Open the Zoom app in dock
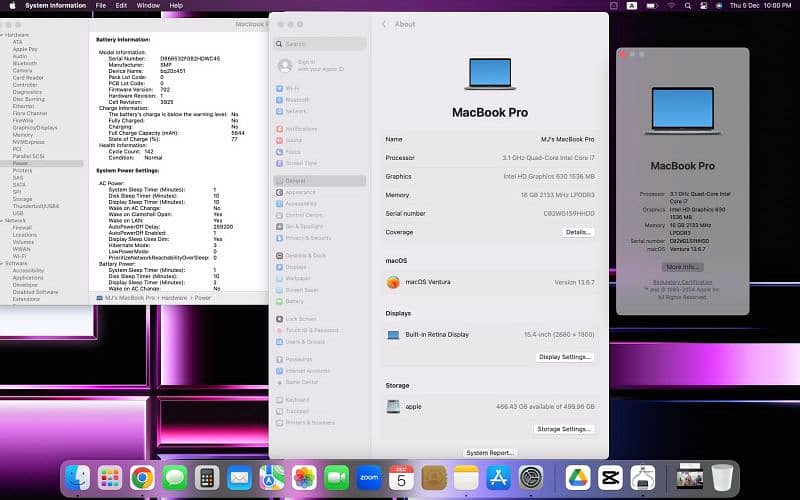 point(369,478)
